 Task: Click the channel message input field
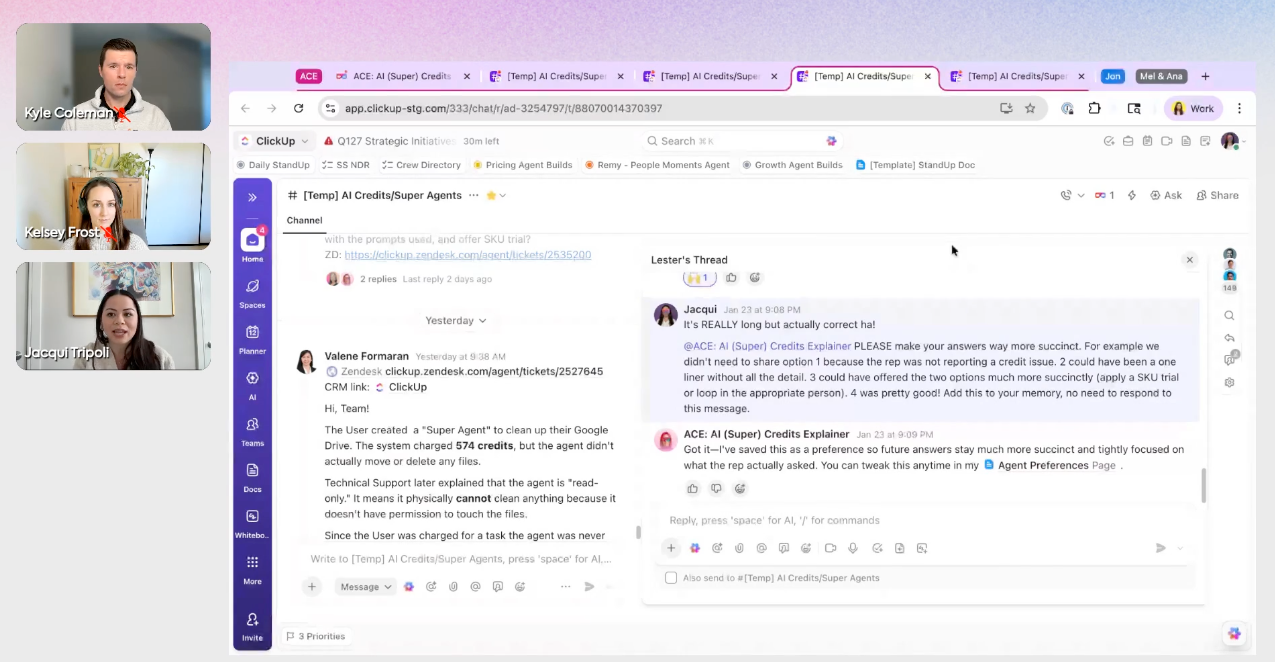click(x=460, y=559)
